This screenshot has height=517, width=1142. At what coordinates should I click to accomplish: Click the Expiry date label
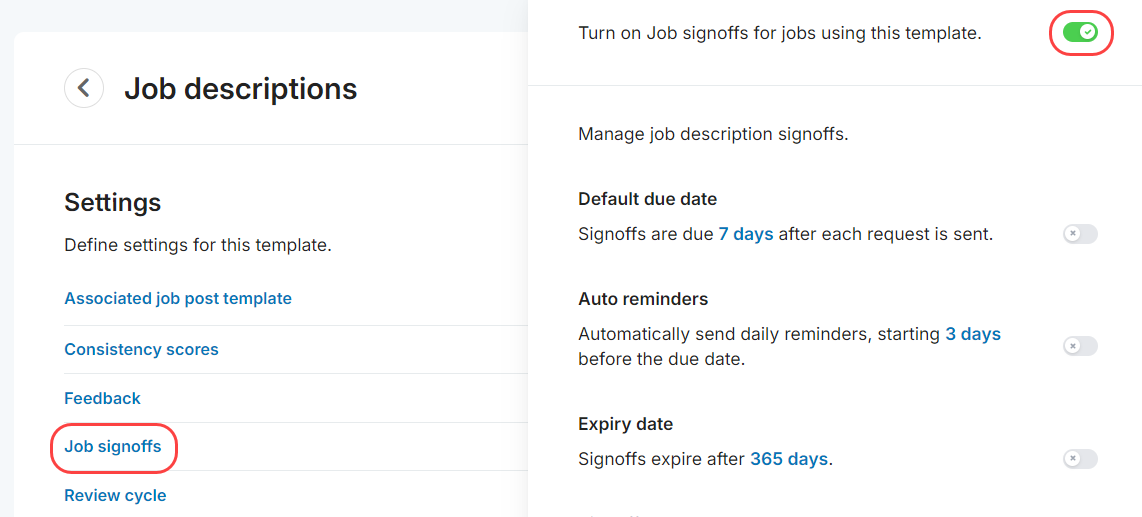point(625,424)
